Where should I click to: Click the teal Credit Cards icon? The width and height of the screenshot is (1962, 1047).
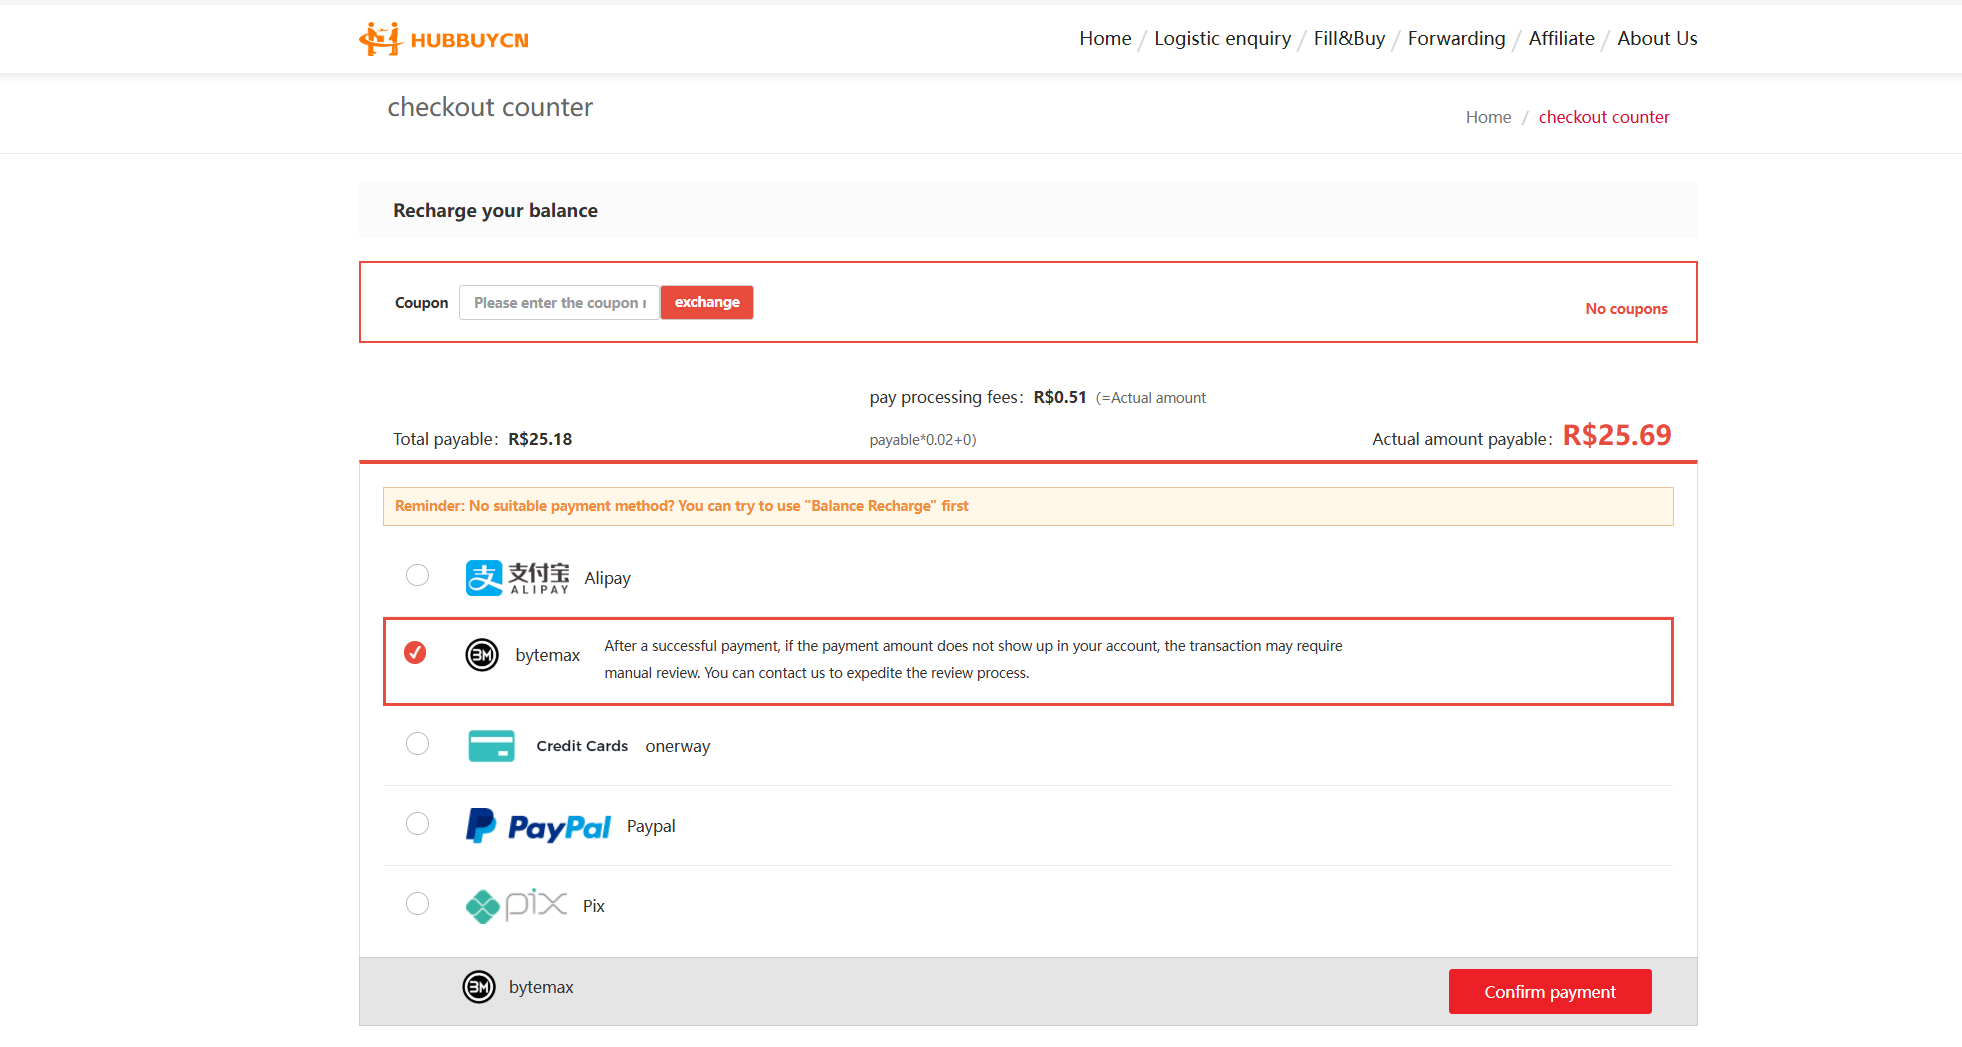click(x=491, y=746)
